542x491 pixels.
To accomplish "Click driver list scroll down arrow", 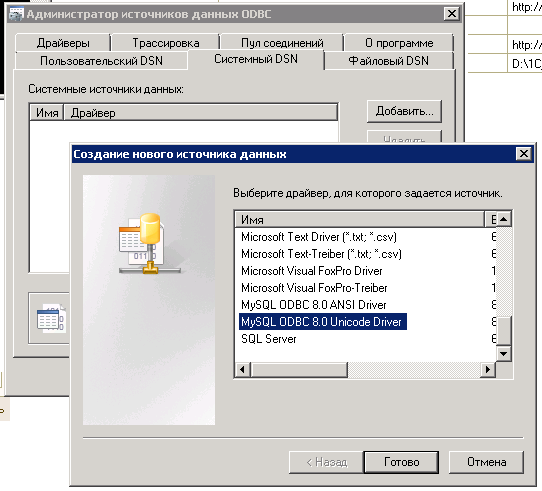I will (x=504, y=354).
